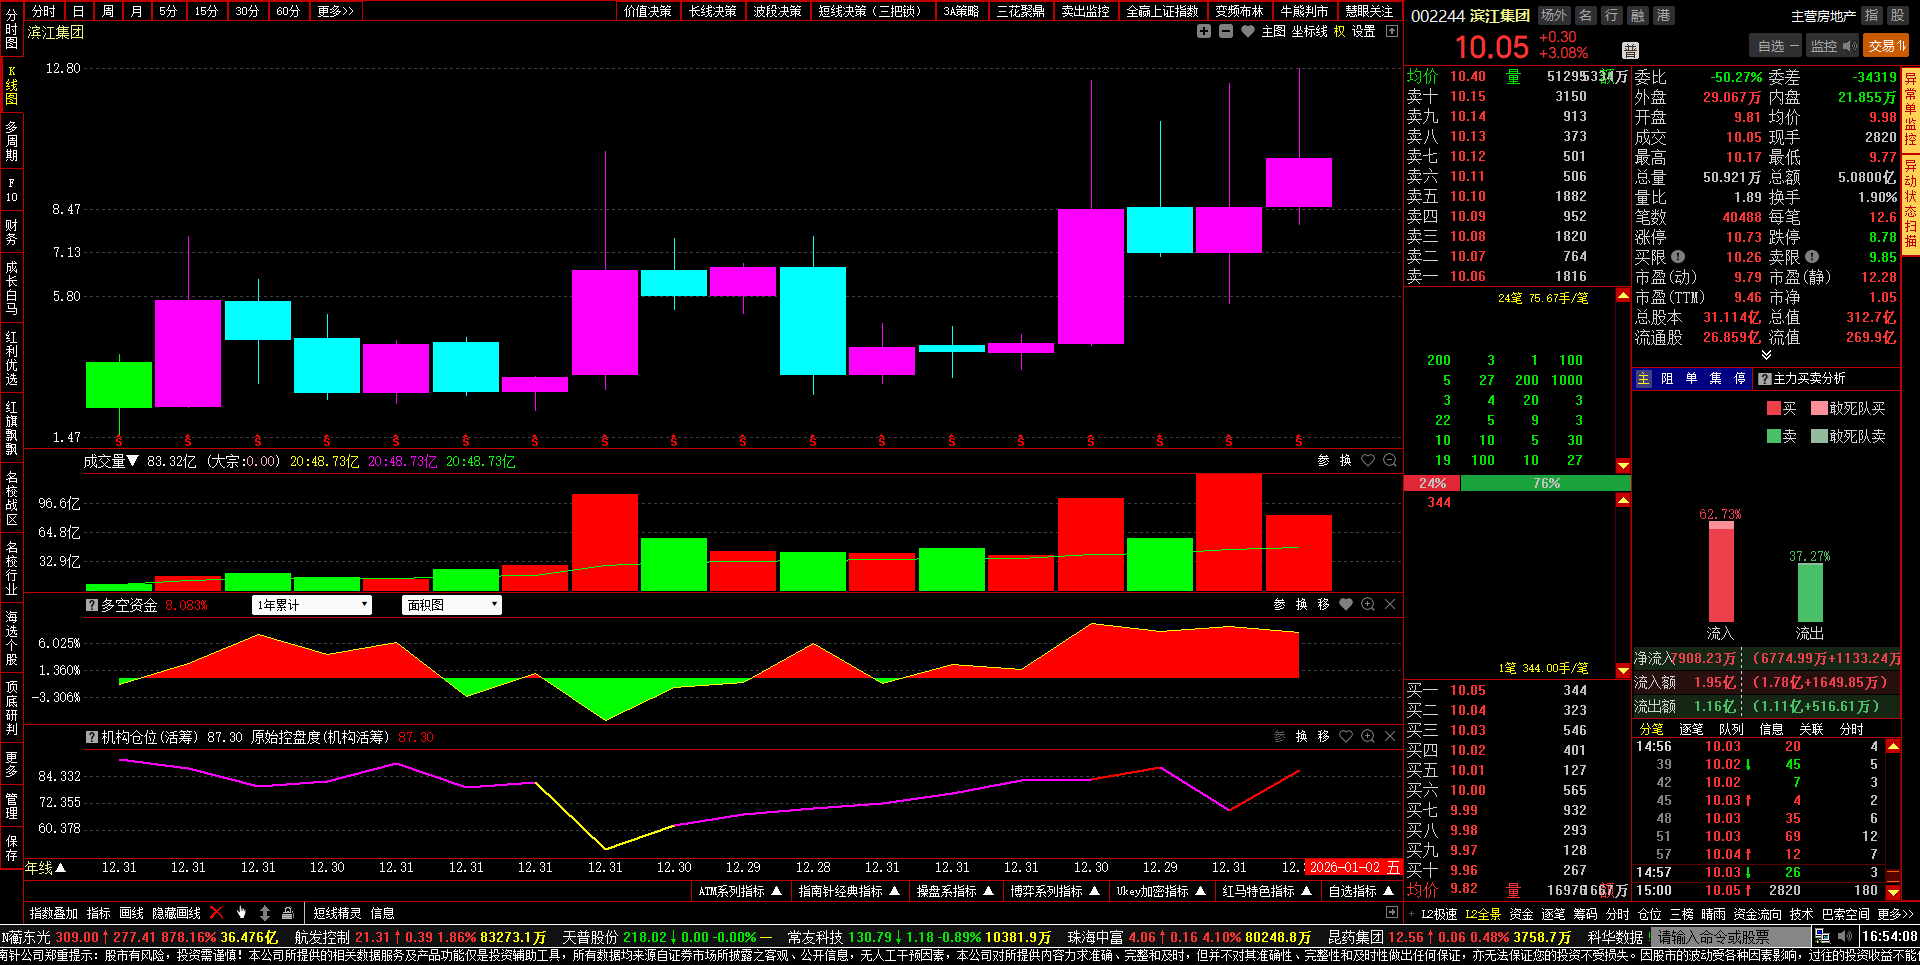
Task: Click heart icon in 多空资金 panel
Action: click(x=1346, y=604)
